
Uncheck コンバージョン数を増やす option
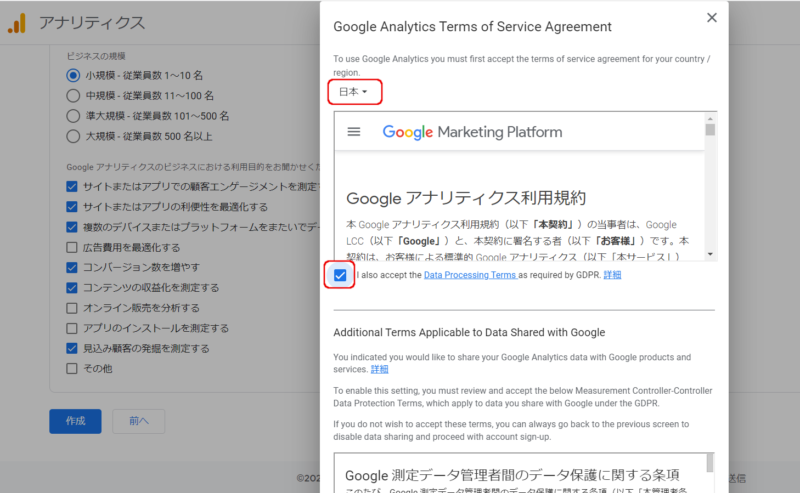[72, 267]
